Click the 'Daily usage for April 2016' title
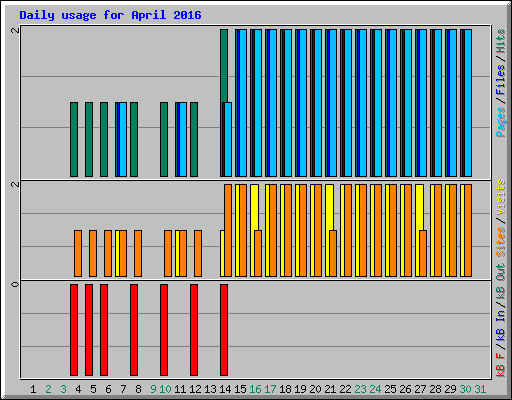512x400 pixels. 110,15
